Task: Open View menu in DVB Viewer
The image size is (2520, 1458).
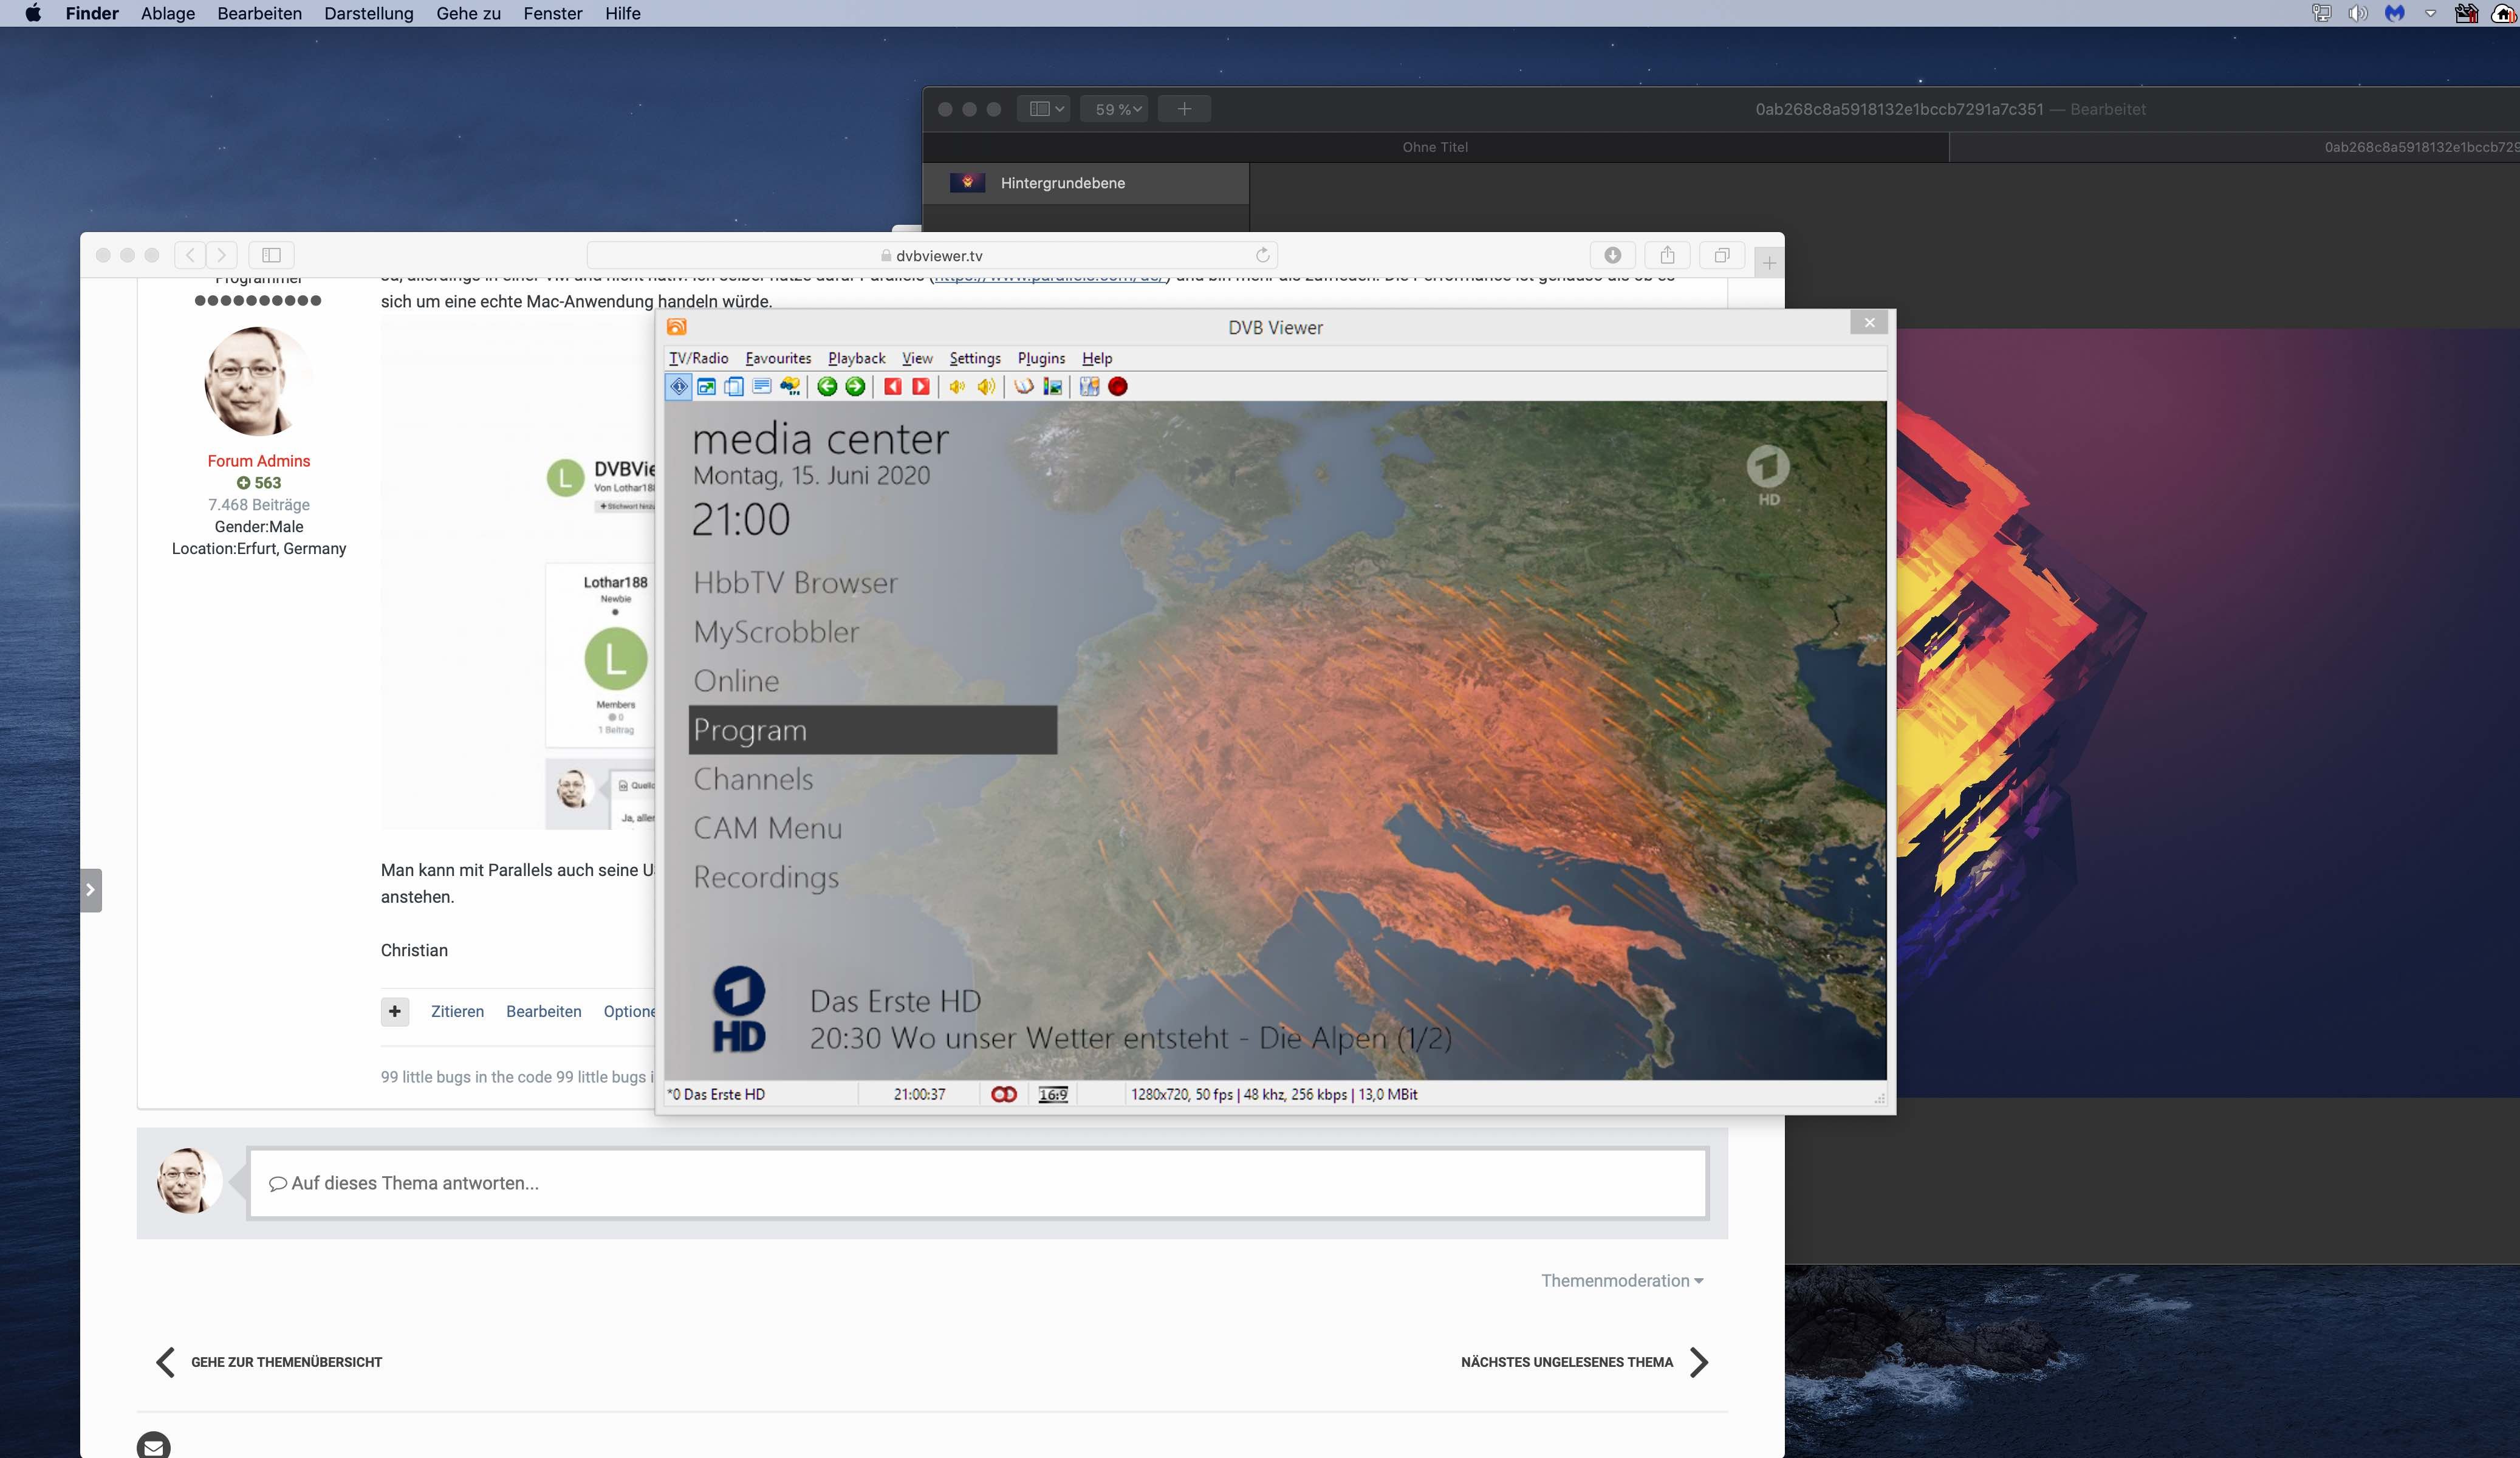Action: (x=917, y=358)
